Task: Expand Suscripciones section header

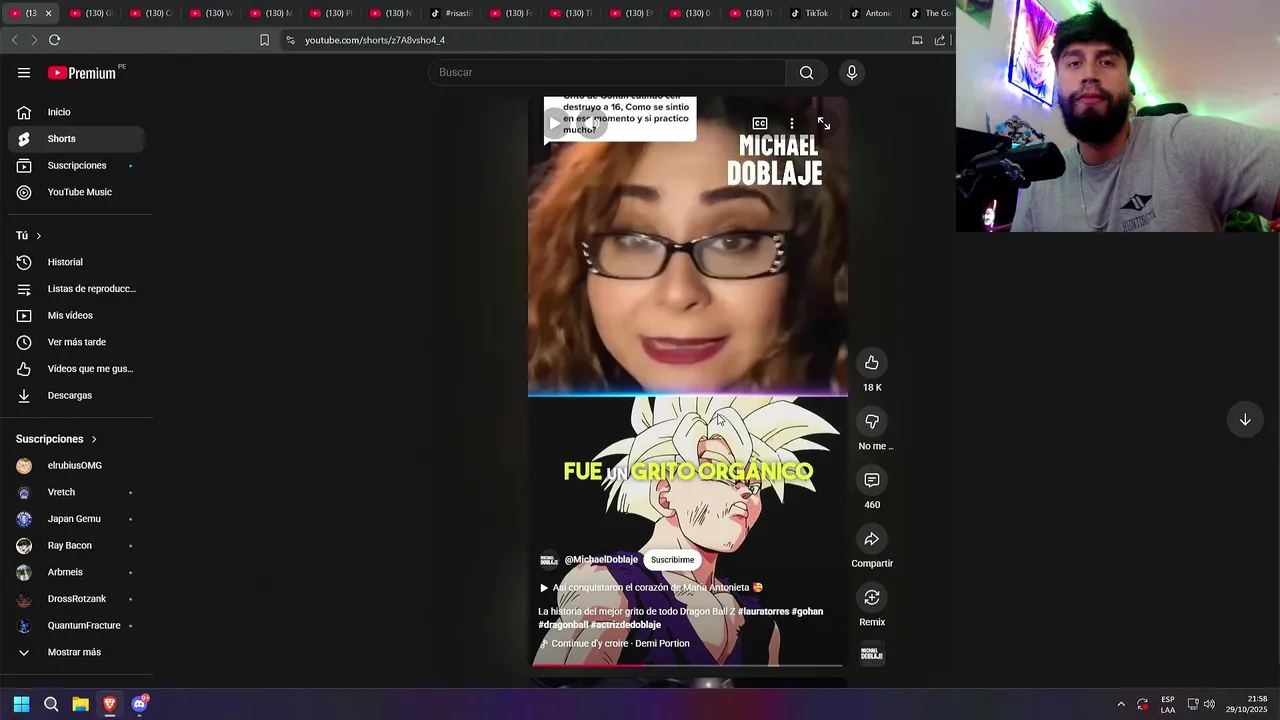Action: pos(57,439)
